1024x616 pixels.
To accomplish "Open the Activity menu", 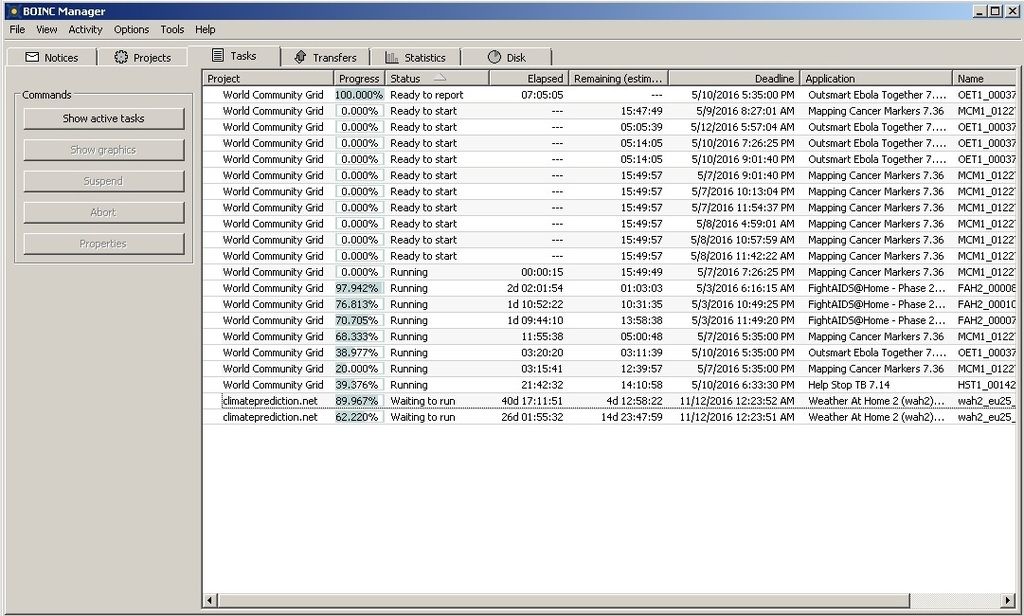I will 85,30.
